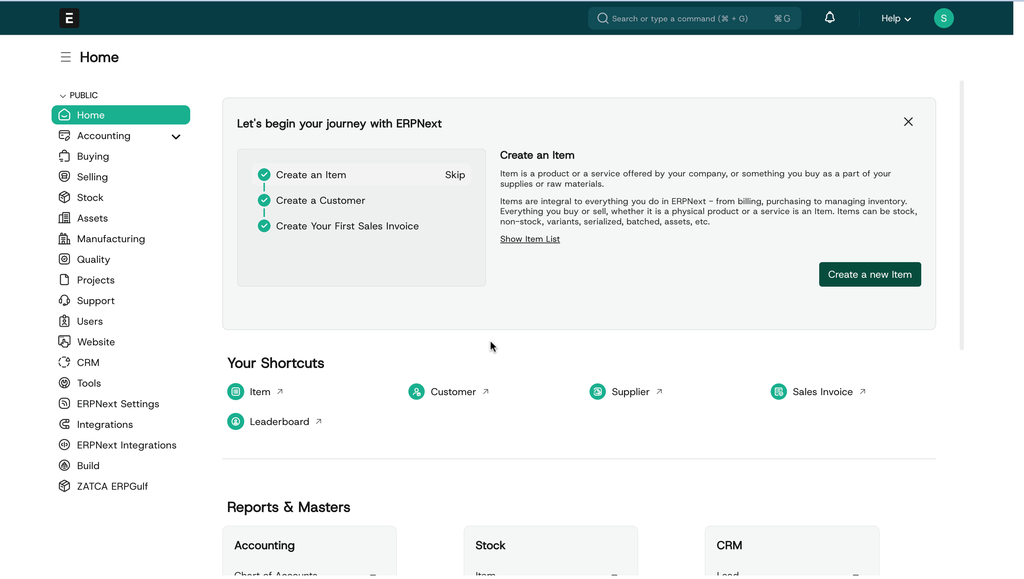Click the Quality sidebar icon

pyautogui.click(x=64, y=259)
